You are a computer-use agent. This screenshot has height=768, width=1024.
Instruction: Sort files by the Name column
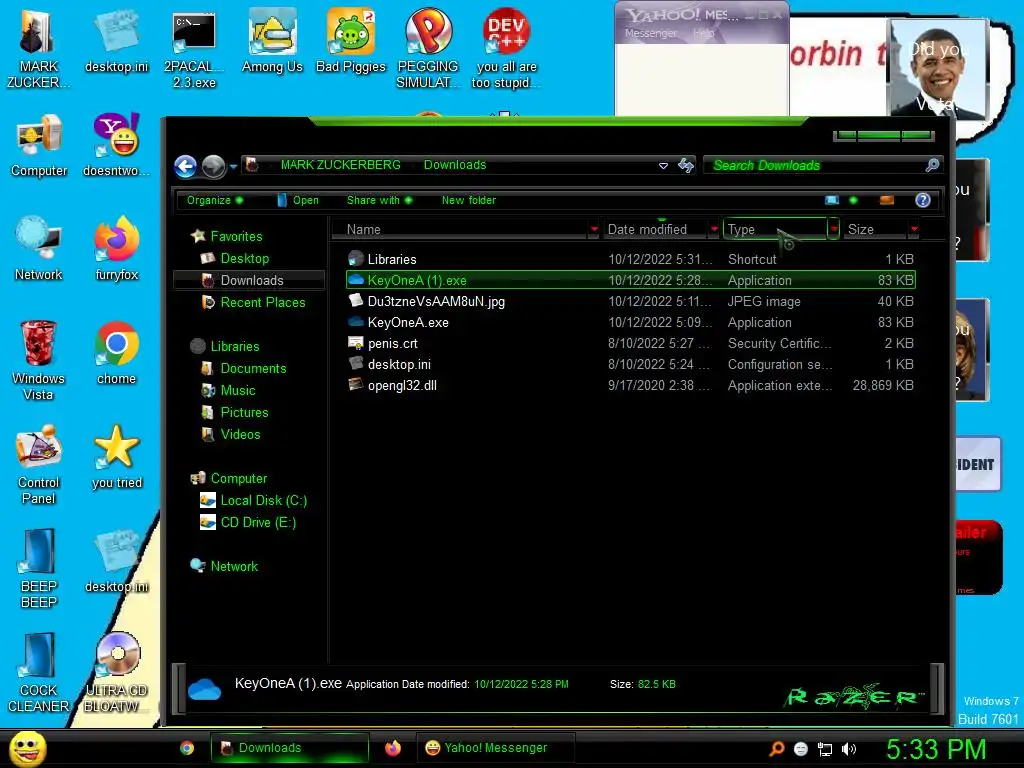pos(460,229)
